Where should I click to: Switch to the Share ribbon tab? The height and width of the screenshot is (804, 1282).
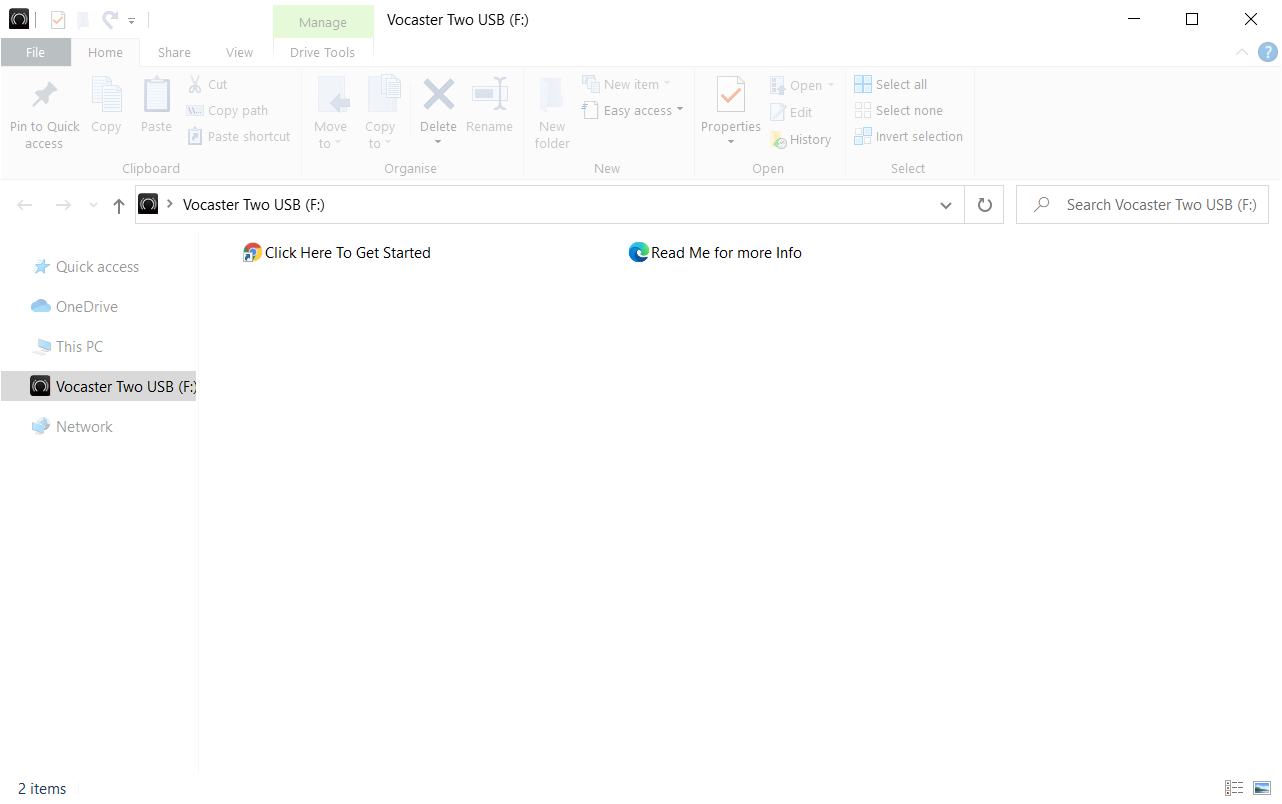(x=174, y=53)
